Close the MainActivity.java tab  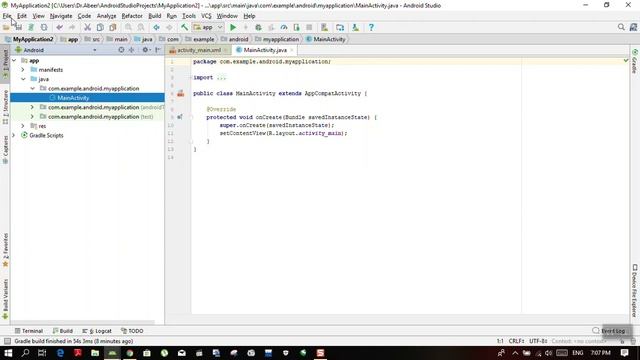tap(291, 50)
